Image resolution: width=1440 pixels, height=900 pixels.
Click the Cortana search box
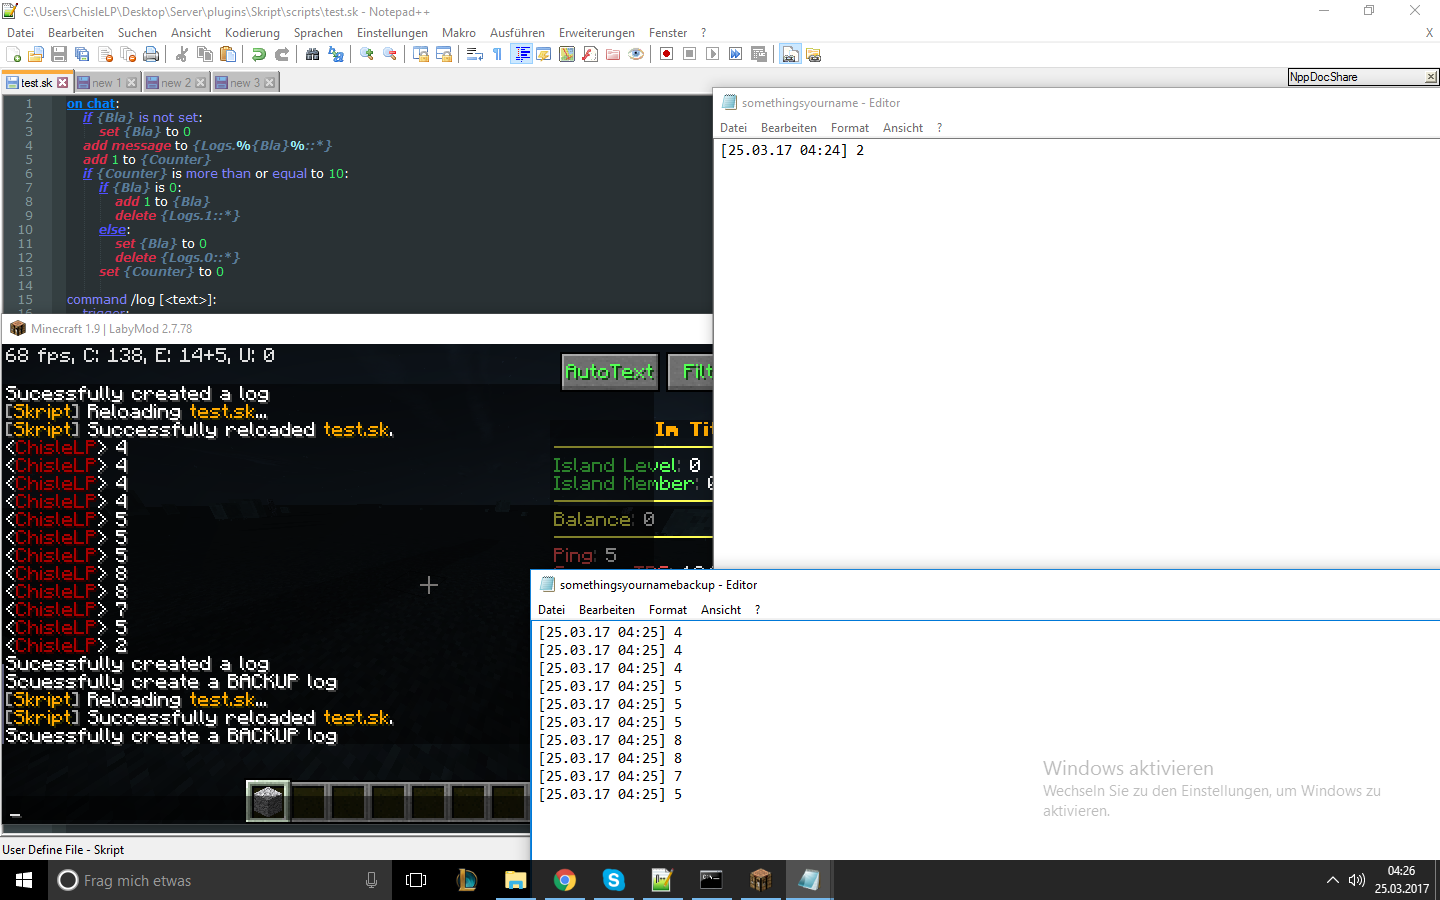(219, 880)
